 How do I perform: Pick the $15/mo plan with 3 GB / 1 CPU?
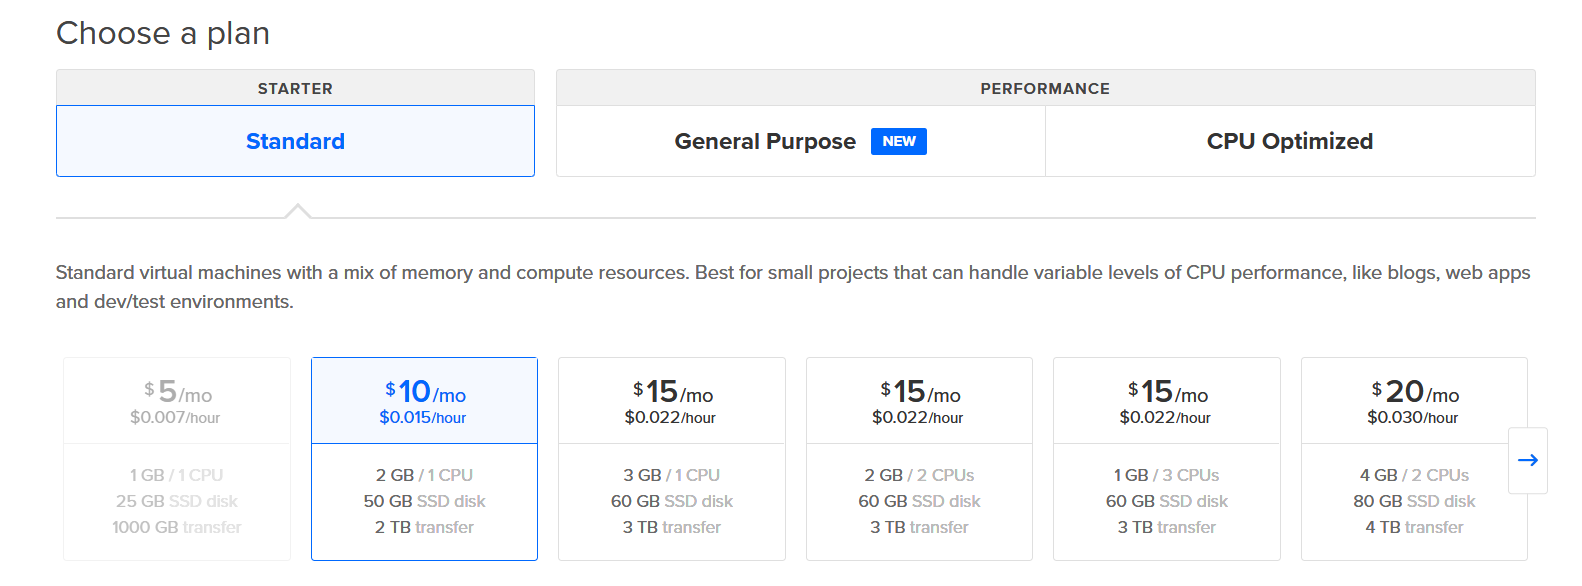point(671,458)
